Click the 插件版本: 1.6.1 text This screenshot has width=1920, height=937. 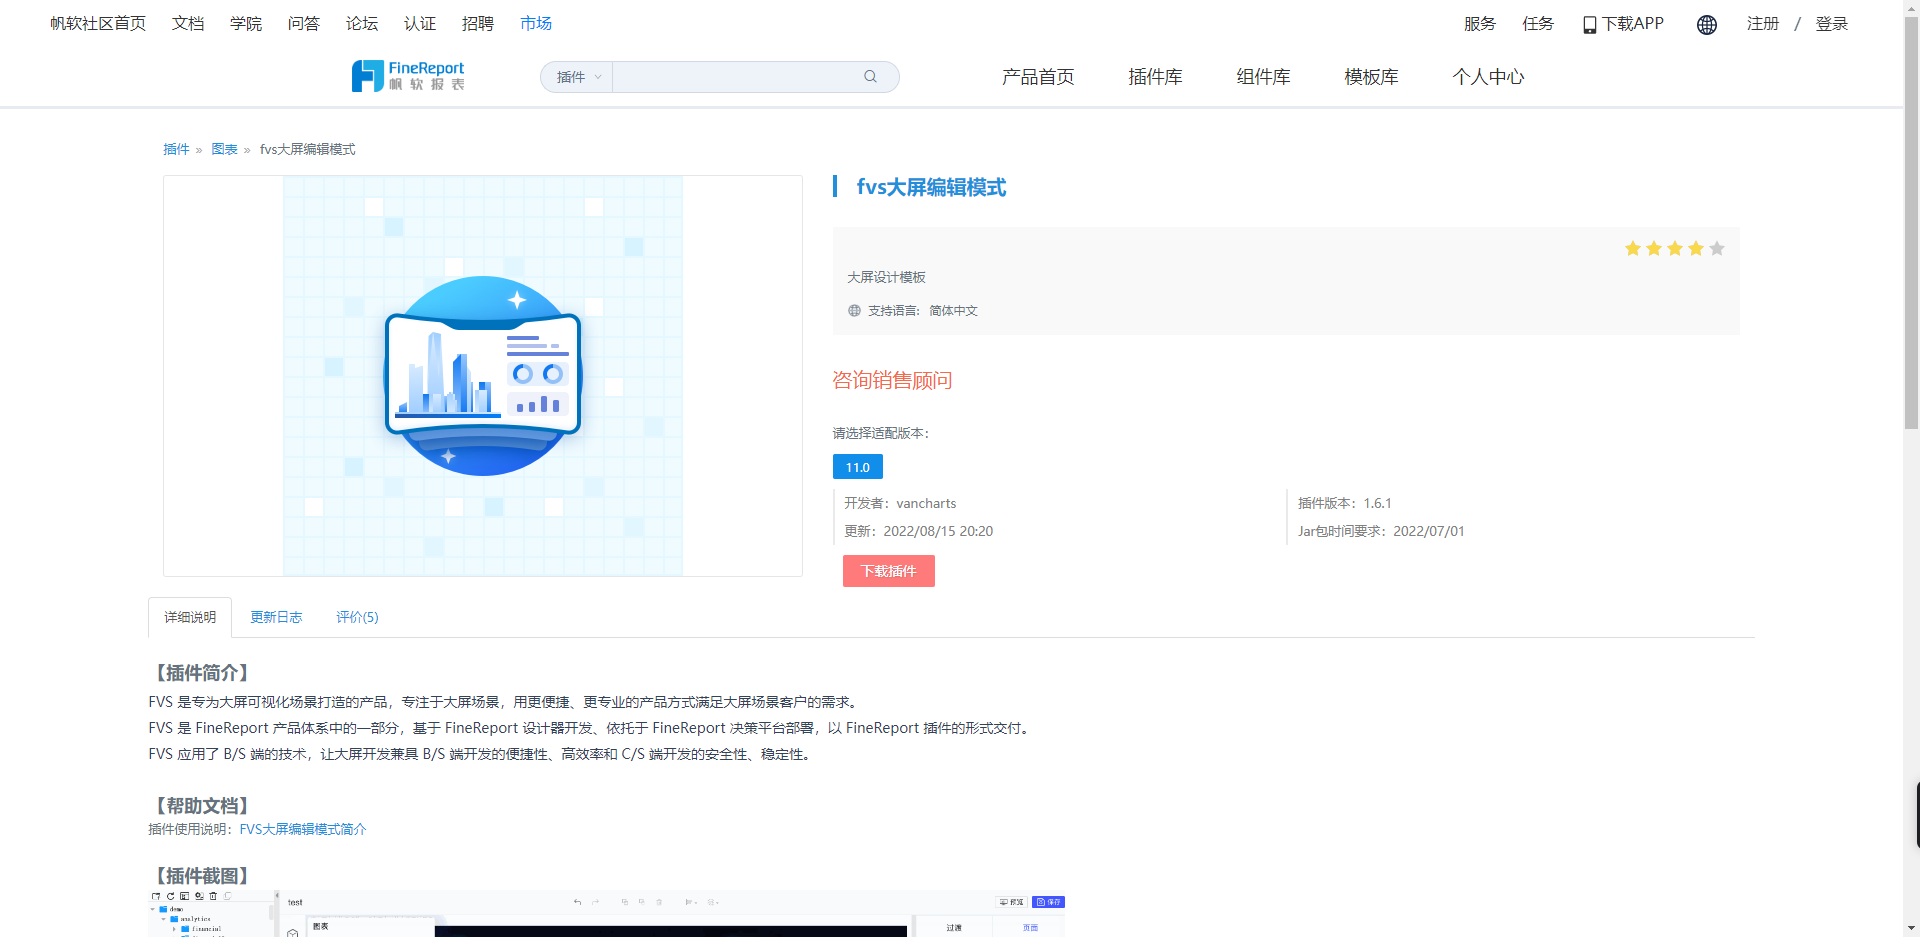click(1345, 503)
